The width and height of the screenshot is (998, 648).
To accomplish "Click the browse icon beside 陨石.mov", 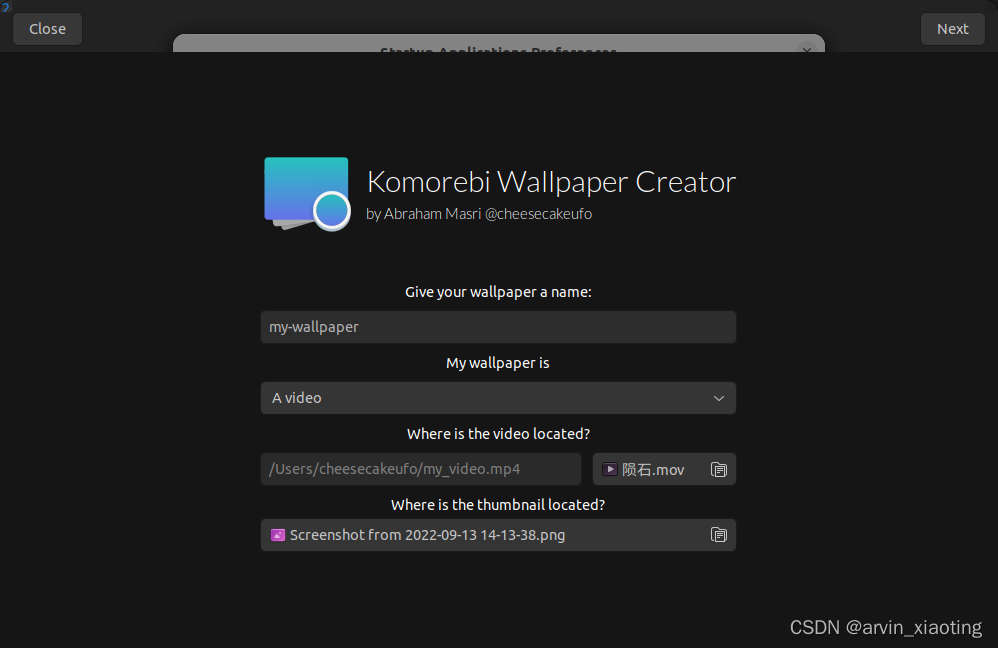I will coord(719,470).
